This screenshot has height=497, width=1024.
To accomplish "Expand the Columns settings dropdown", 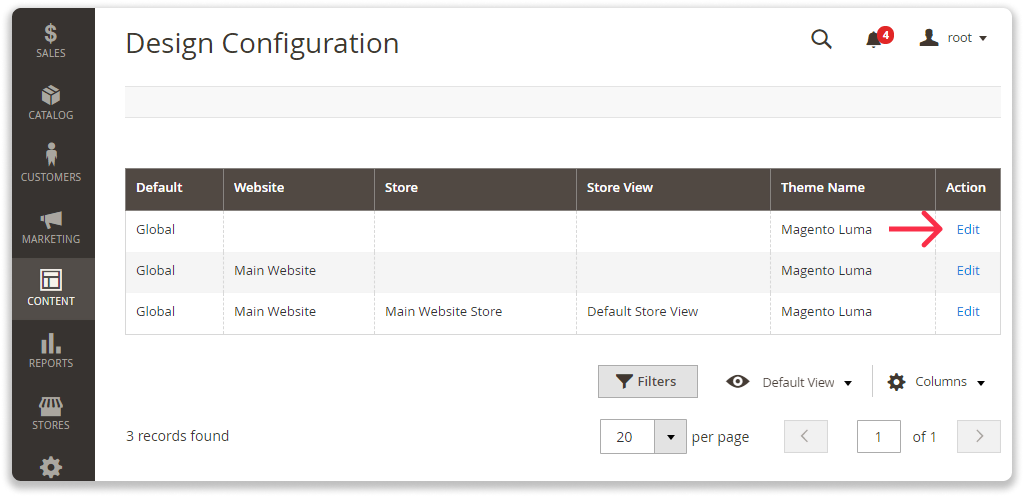I will pos(936,382).
